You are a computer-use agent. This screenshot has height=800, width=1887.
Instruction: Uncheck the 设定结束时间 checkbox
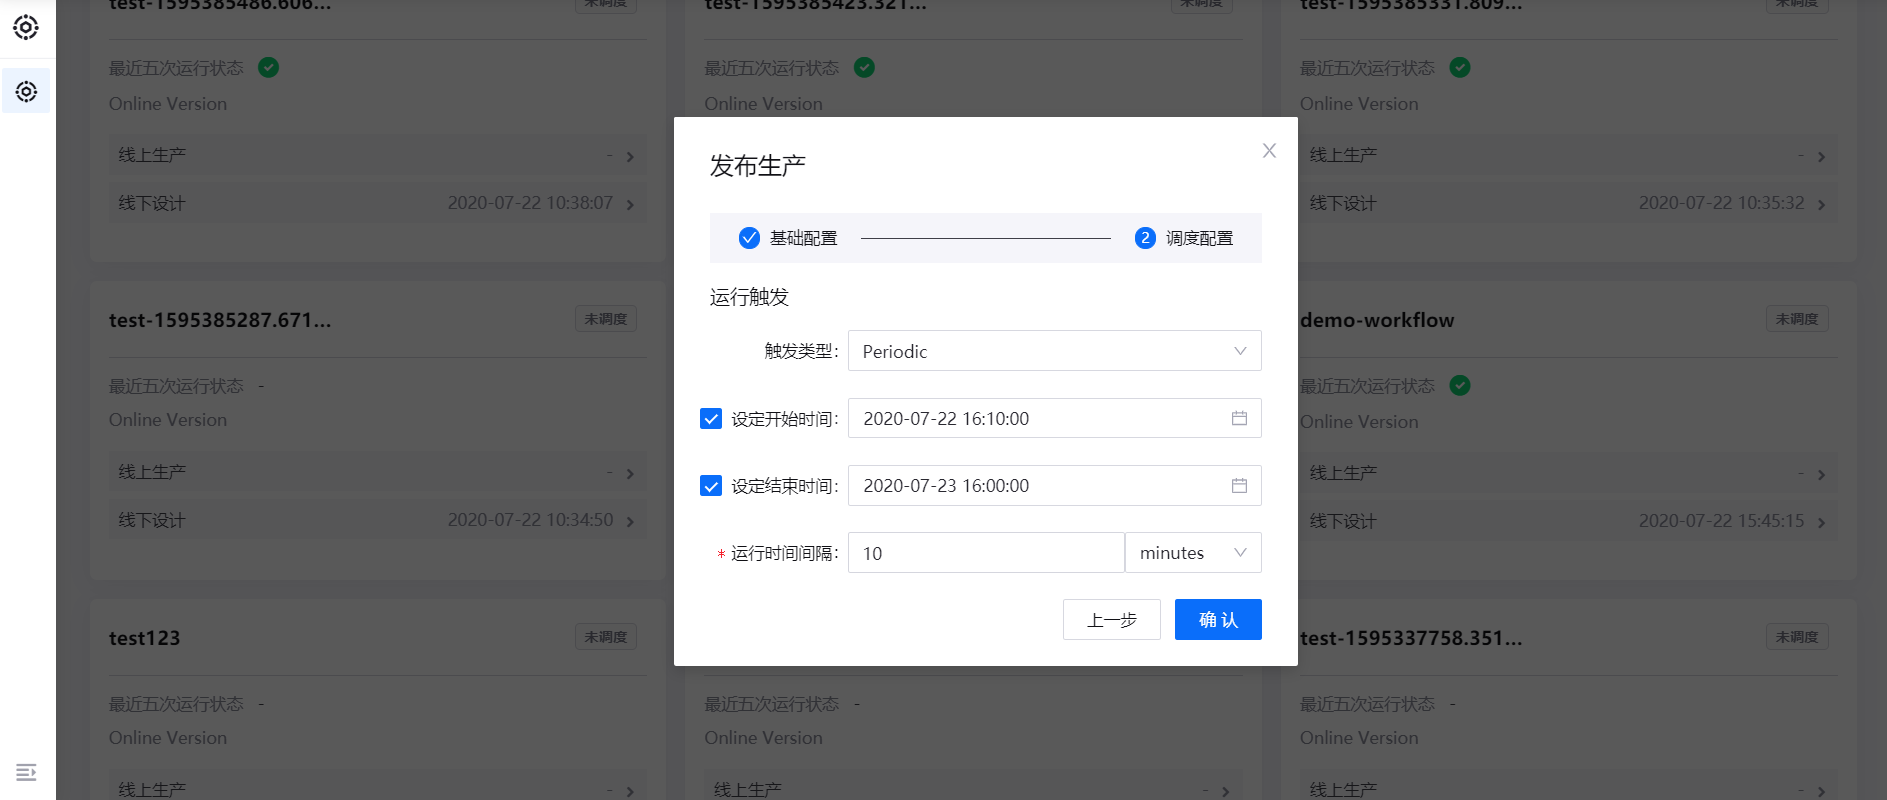click(x=711, y=486)
